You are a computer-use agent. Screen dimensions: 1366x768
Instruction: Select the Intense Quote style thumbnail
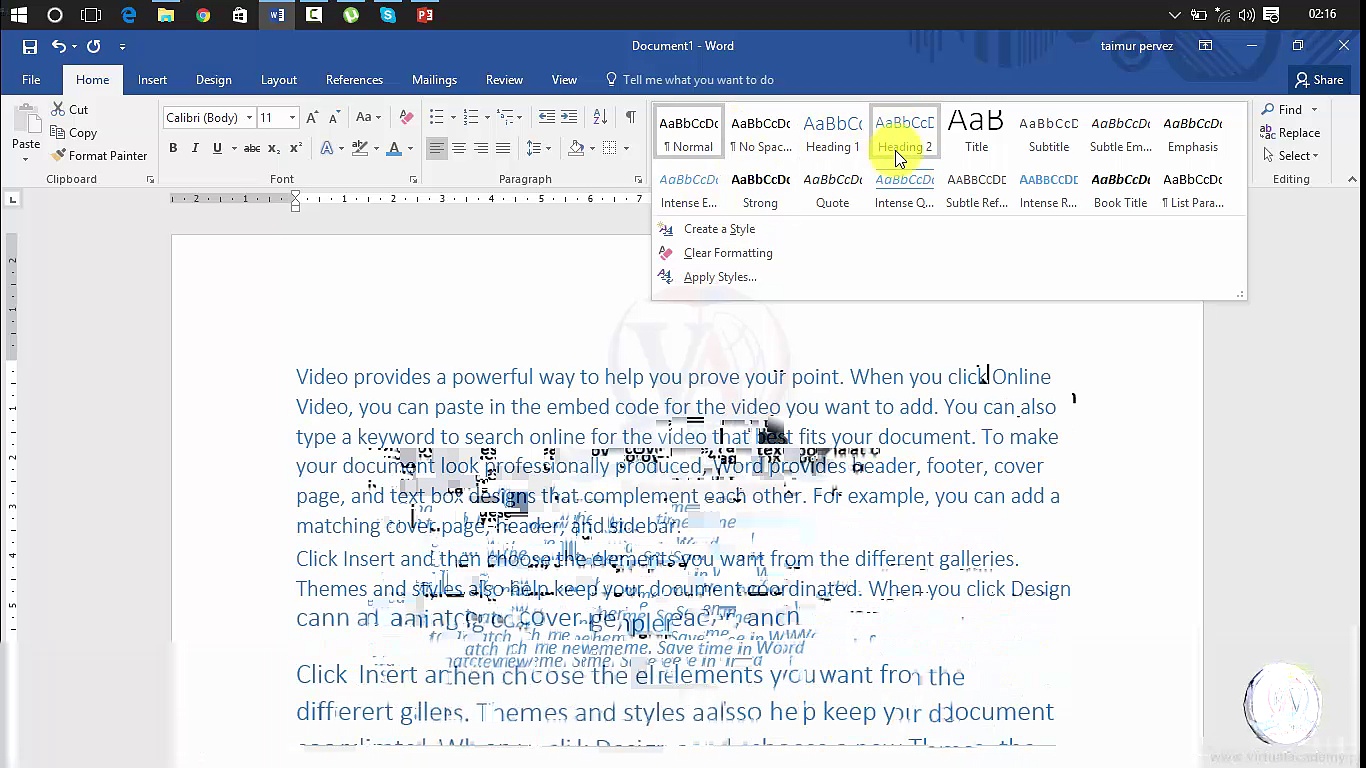point(904,189)
